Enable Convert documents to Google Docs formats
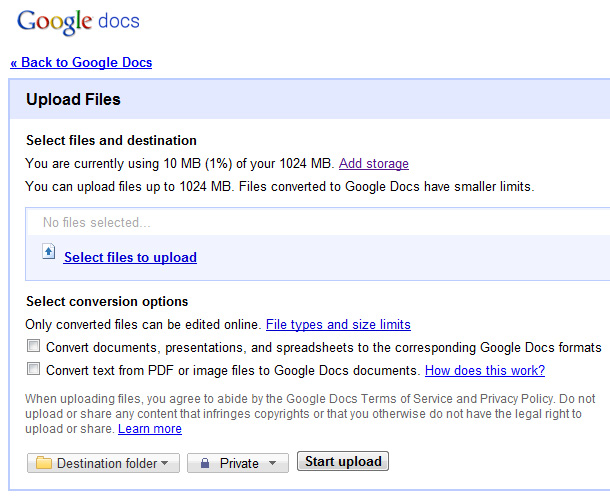 click(33, 345)
